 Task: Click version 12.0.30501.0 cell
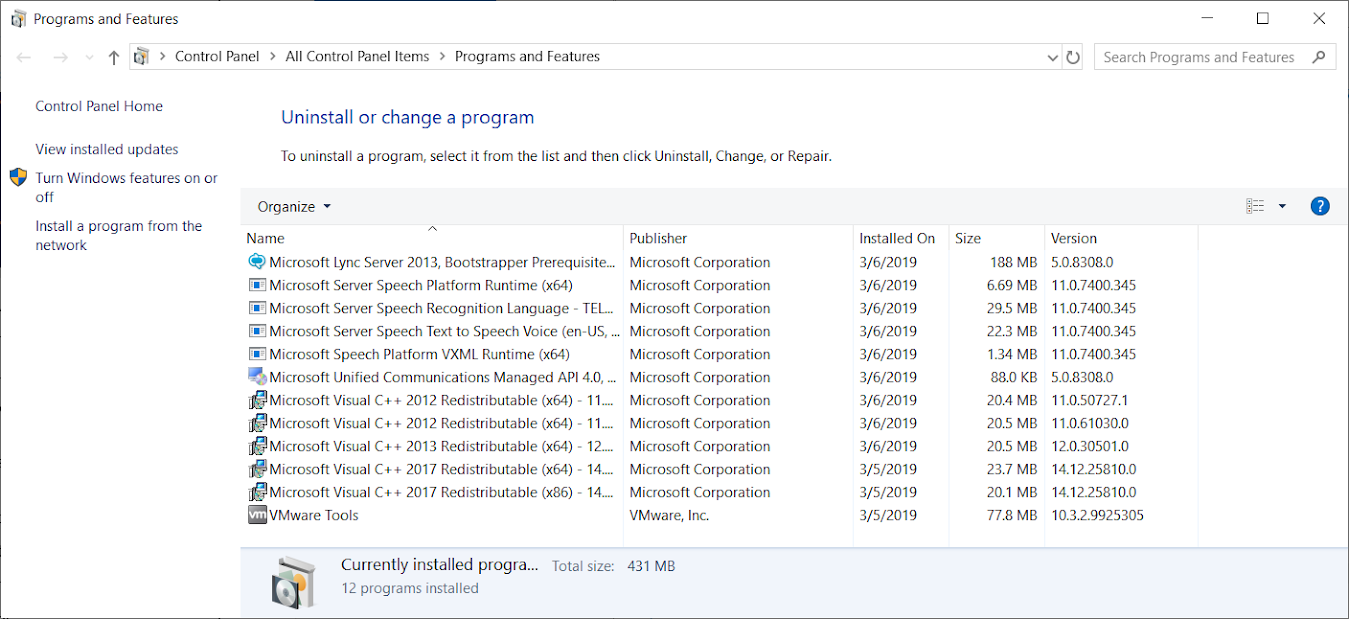click(x=1090, y=446)
